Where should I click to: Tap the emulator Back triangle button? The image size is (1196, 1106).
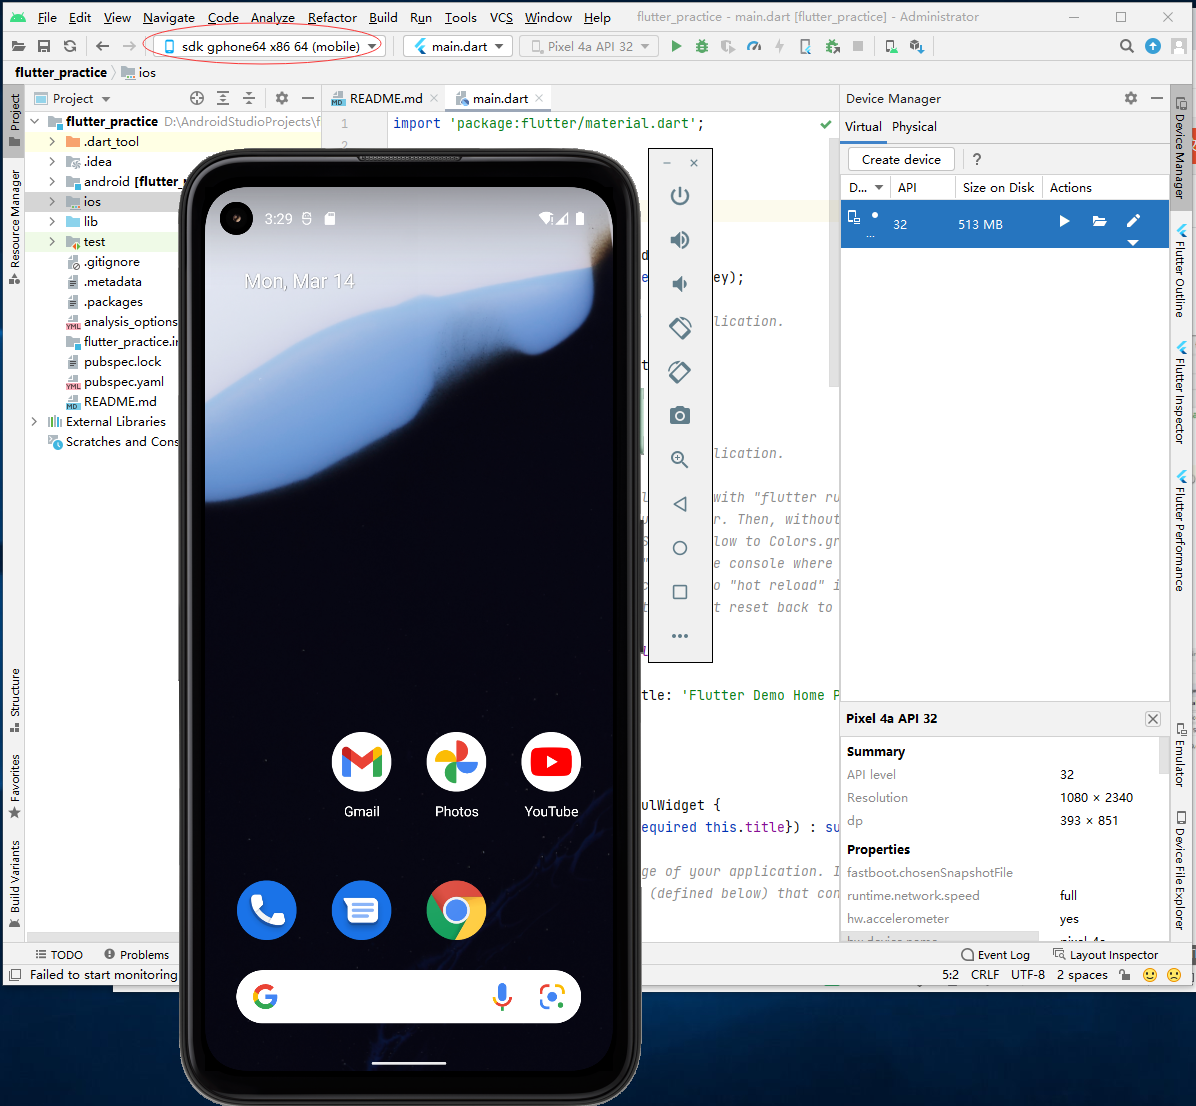(680, 503)
